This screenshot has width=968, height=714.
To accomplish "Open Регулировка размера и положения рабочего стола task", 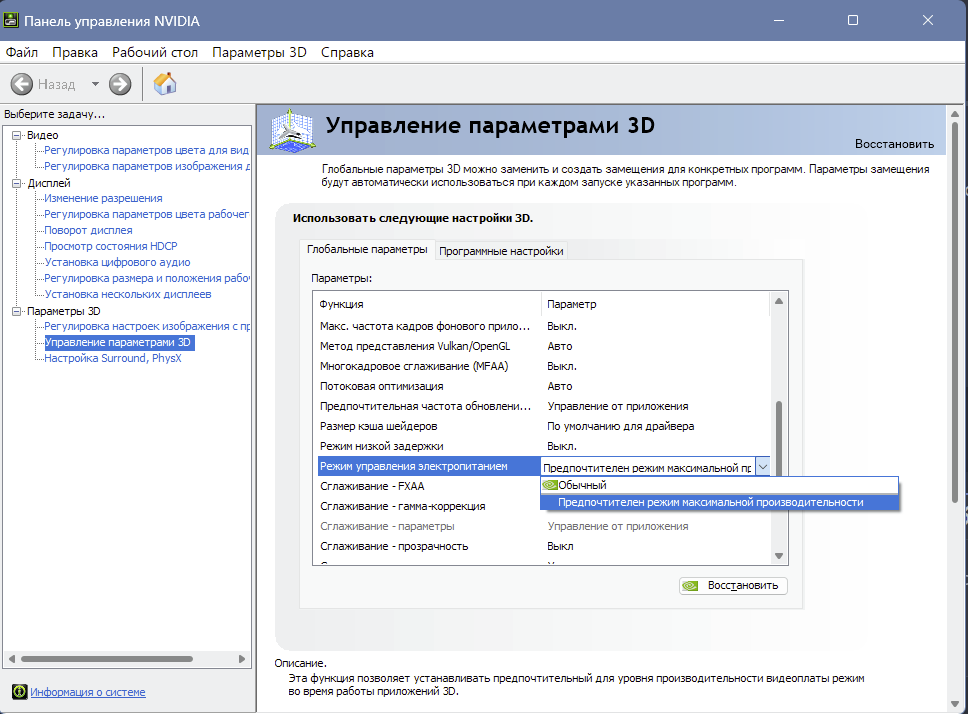I will point(147,278).
